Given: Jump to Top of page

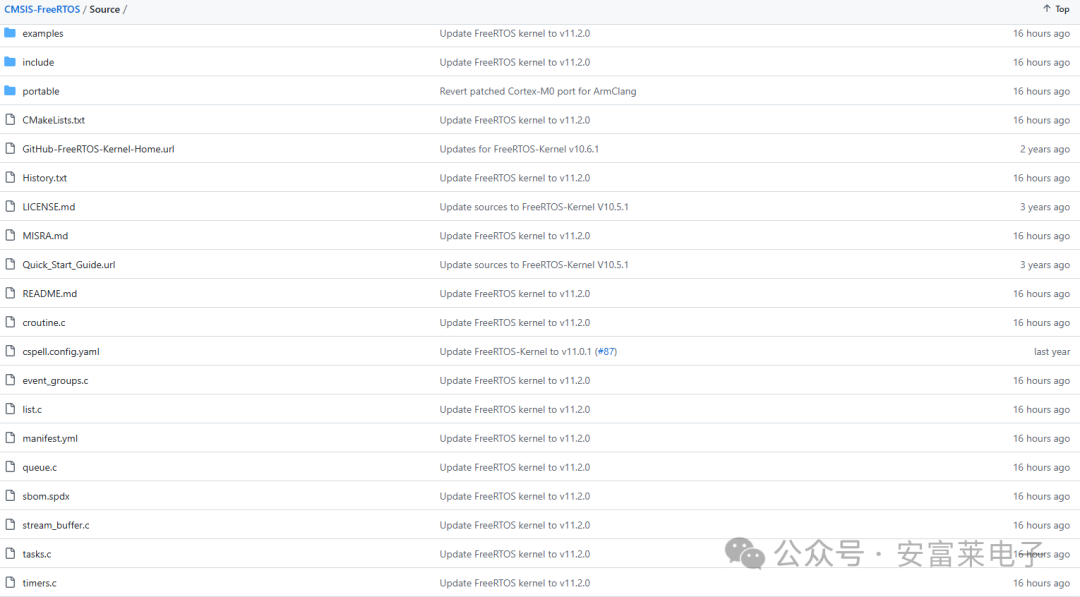Looking at the screenshot, I should click(x=1056, y=9).
